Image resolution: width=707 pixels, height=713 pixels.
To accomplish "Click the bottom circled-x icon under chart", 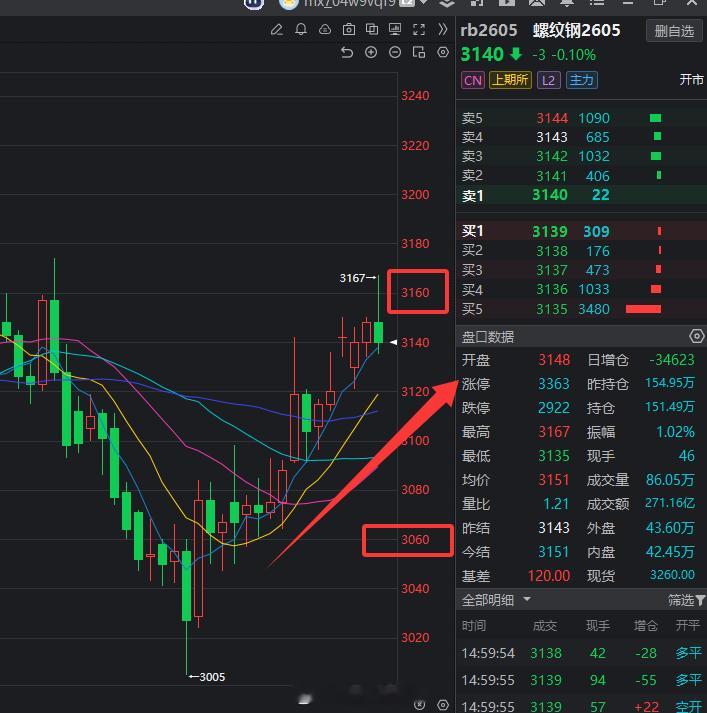I will 420,705.
